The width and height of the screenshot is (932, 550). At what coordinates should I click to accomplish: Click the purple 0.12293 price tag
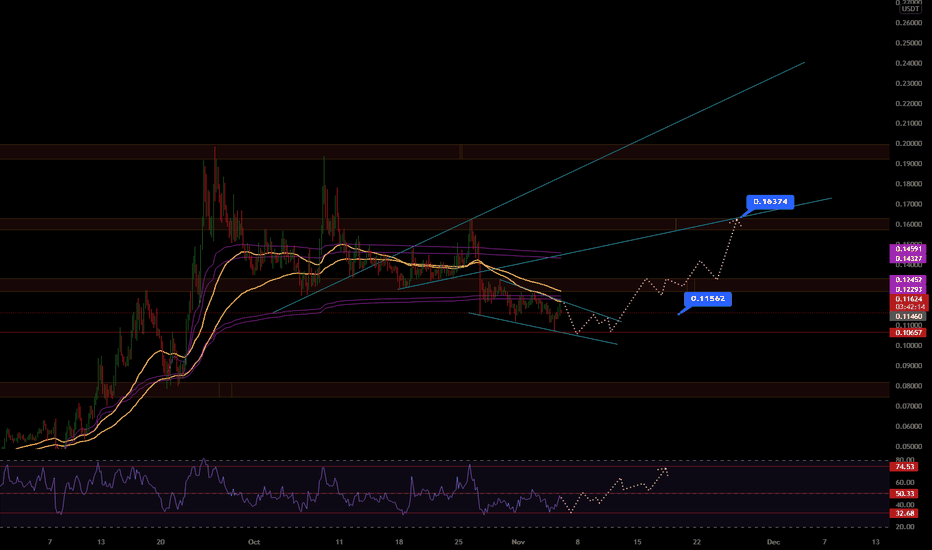909,290
